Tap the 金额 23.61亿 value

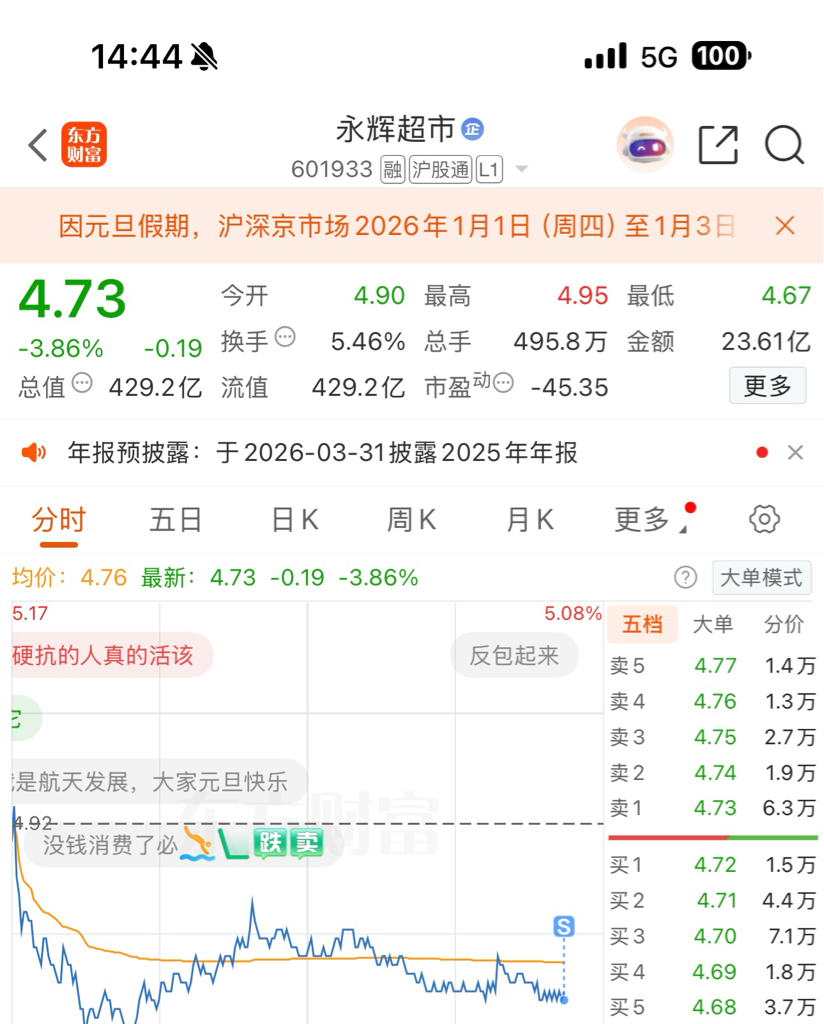point(766,342)
